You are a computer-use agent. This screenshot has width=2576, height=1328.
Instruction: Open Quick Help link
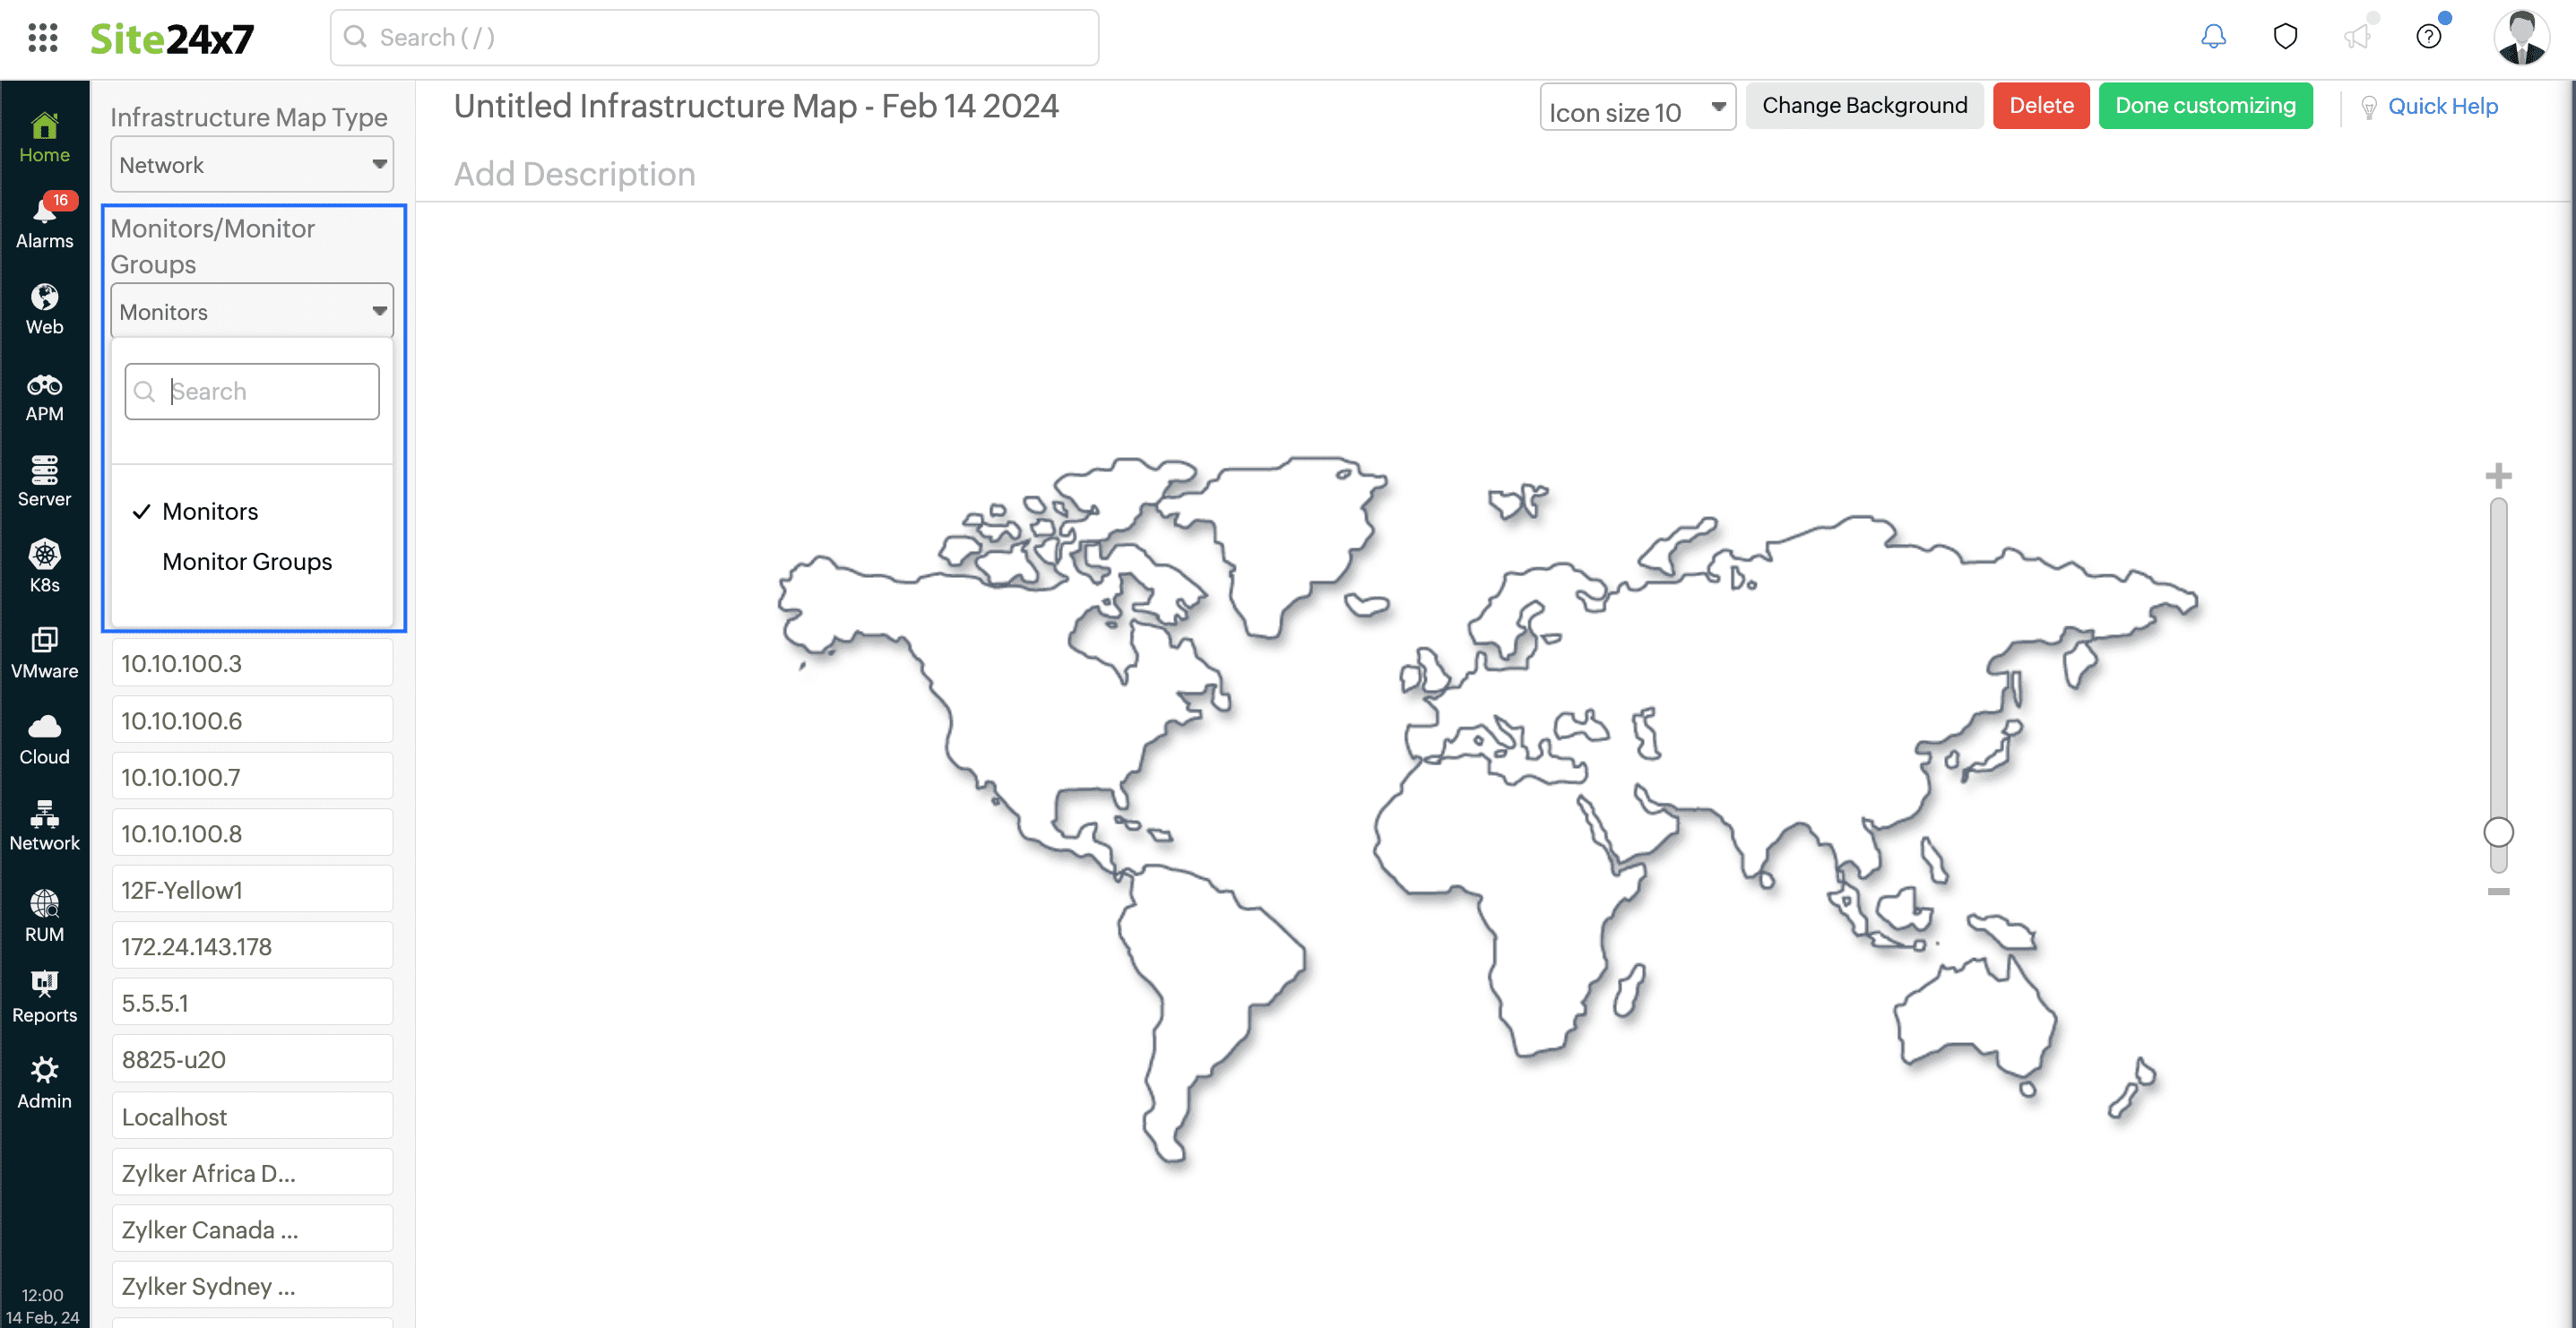[x=2443, y=106]
